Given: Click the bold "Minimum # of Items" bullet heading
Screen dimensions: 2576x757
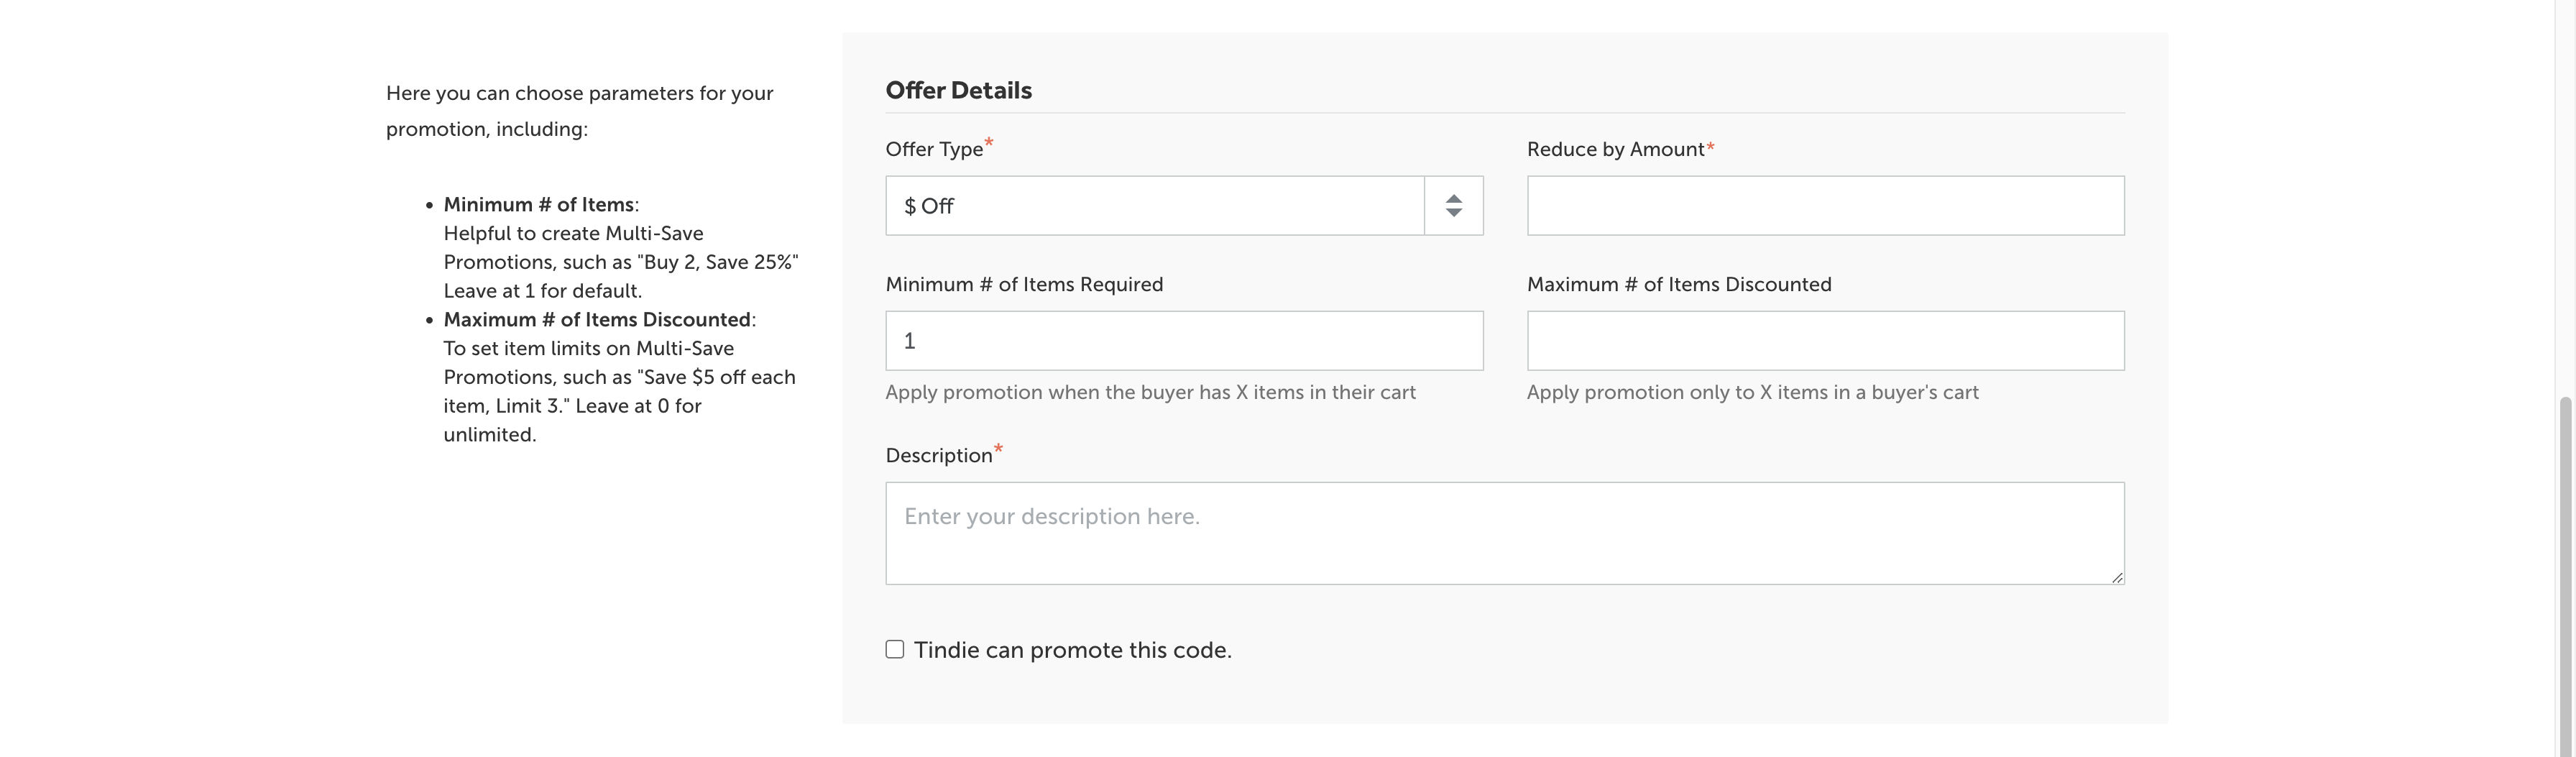Looking at the screenshot, I should (x=538, y=205).
